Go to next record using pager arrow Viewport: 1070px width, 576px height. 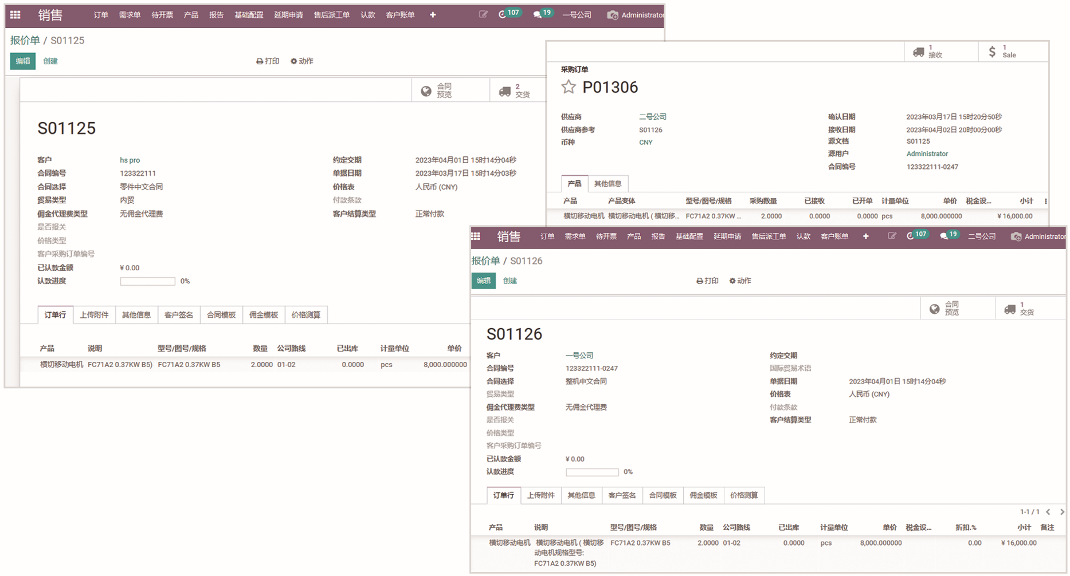[x=1061, y=511]
